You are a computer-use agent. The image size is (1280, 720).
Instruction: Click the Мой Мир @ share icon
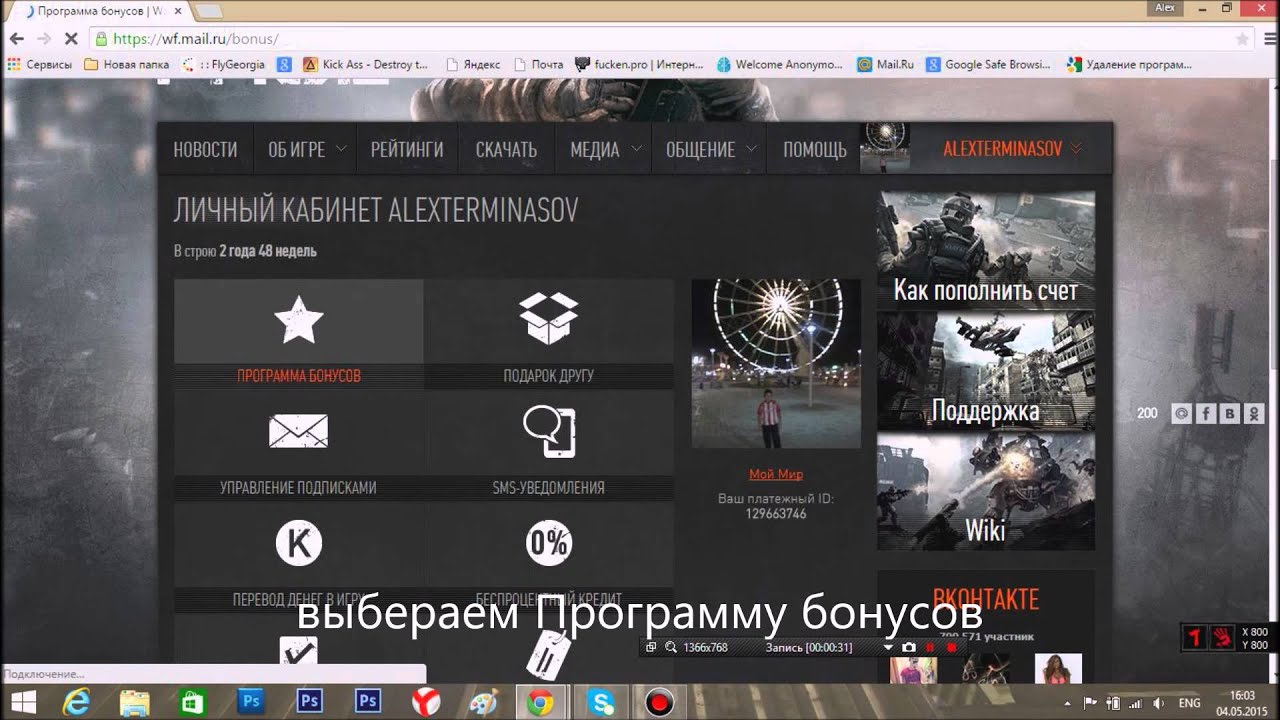[x=1182, y=413]
